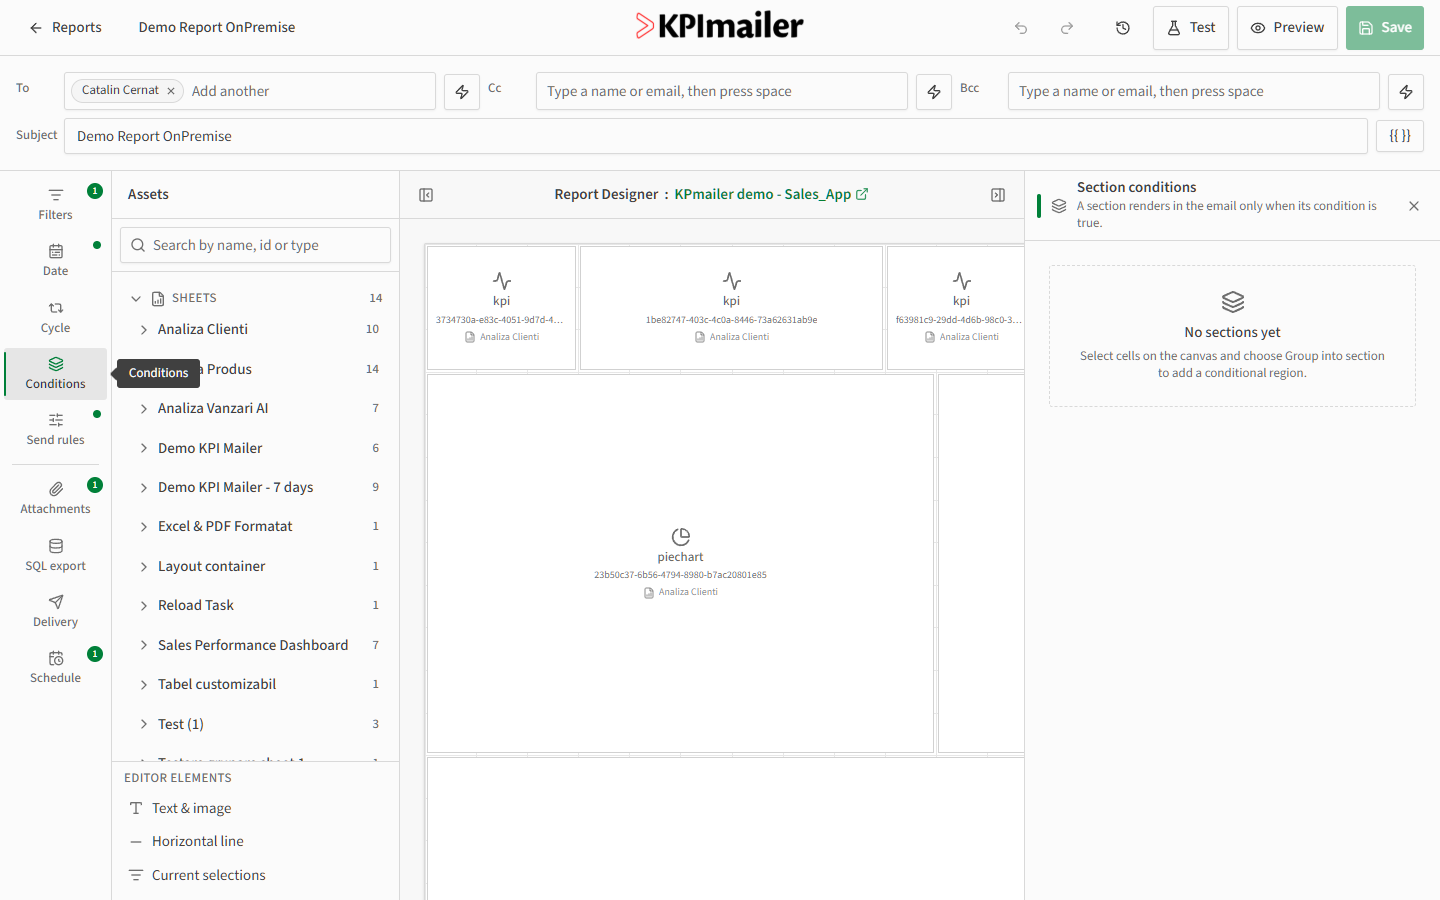Image resolution: width=1440 pixels, height=900 pixels.
Task: Open the Delivery sidebar tab
Action: click(56, 611)
